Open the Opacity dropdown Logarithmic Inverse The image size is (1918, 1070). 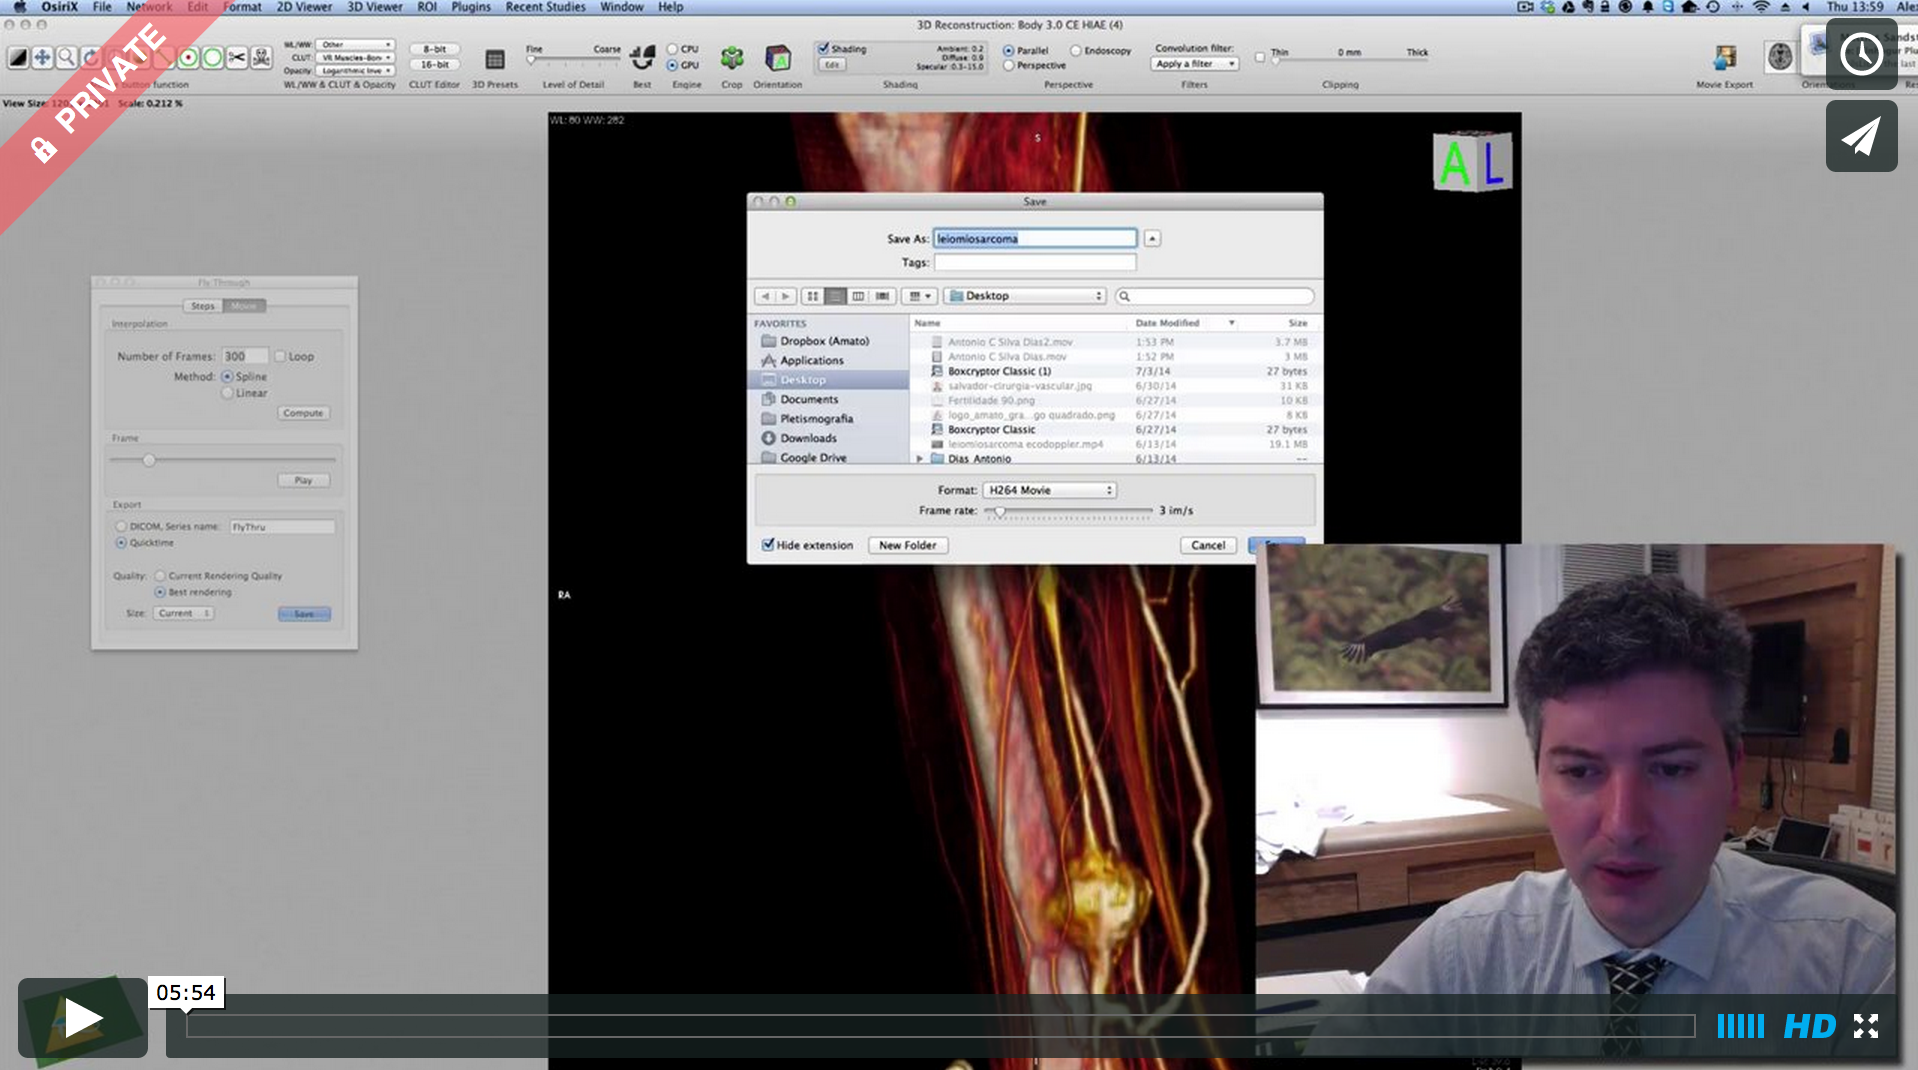click(356, 71)
